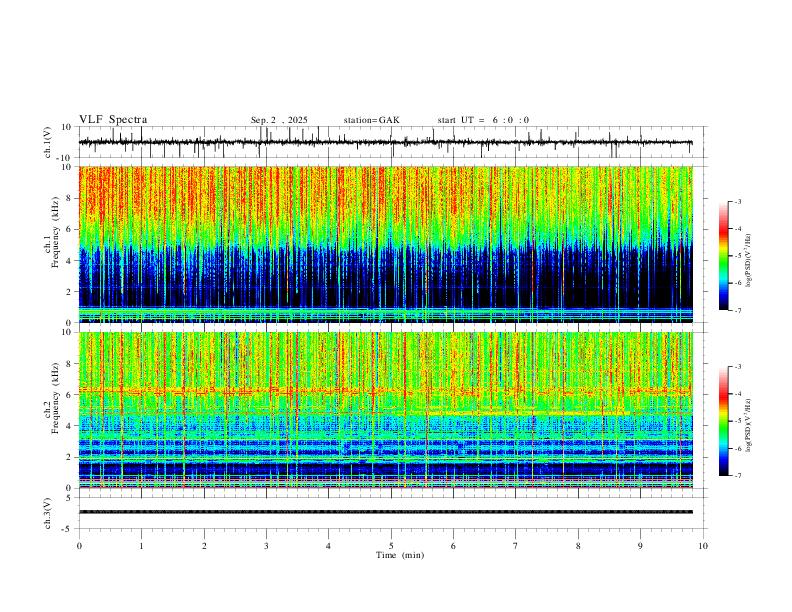Click the "start UT = 6 :0 :0" text
Viewport: 792px width, 612px height.
(x=483, y=120)
